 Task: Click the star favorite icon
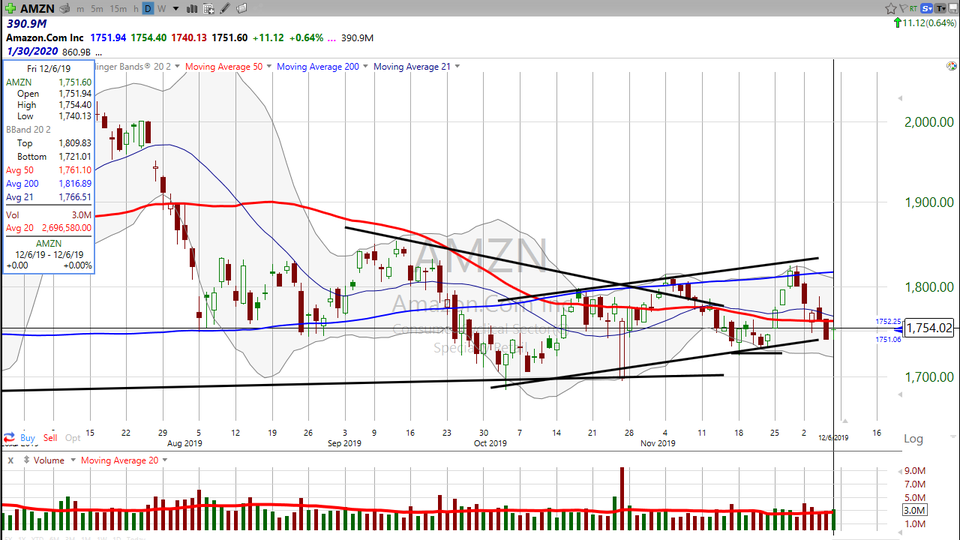(x=891, y=8)
